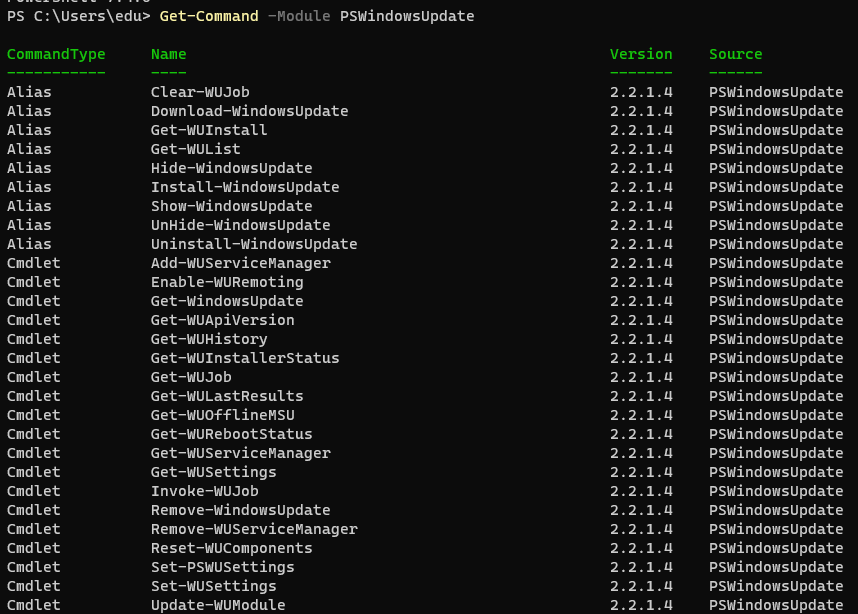The image size is (858, 614).
Task: Select Get-WURebootStatus cmdlet name
Action: point(231,435)
